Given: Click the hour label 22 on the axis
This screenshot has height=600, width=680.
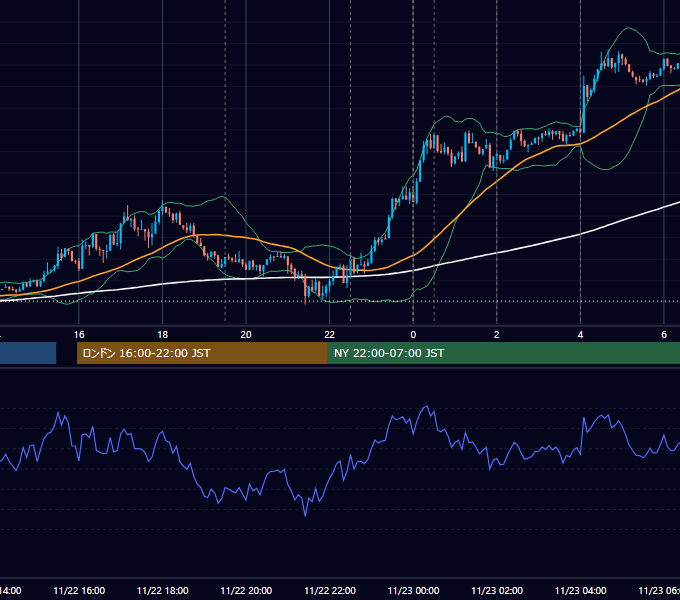Looking at the screenshot, I should [x=330, y=335].
